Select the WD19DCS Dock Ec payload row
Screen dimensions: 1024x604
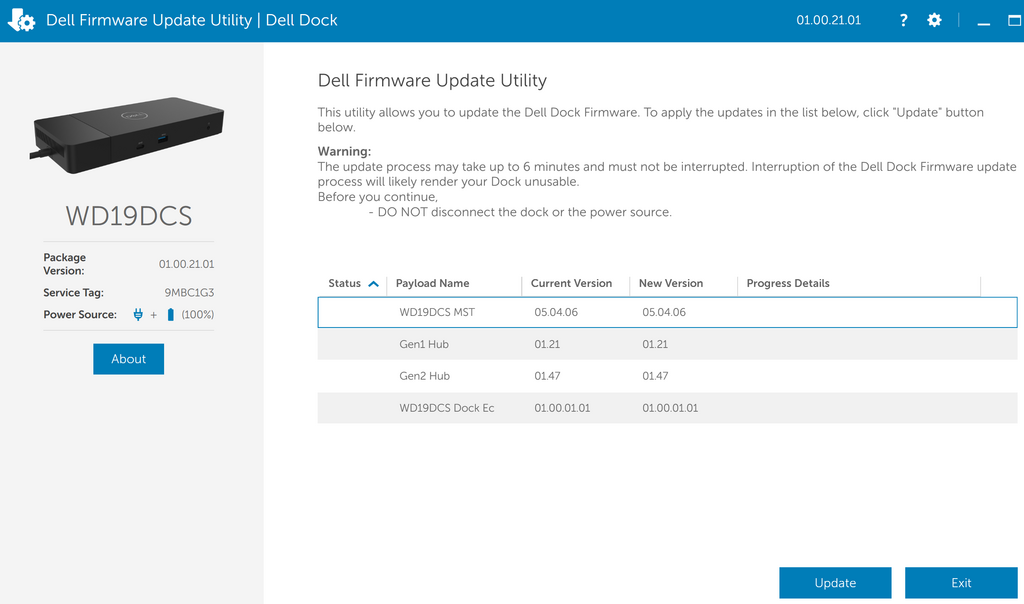pyautogui.click(x=667, y=408)
